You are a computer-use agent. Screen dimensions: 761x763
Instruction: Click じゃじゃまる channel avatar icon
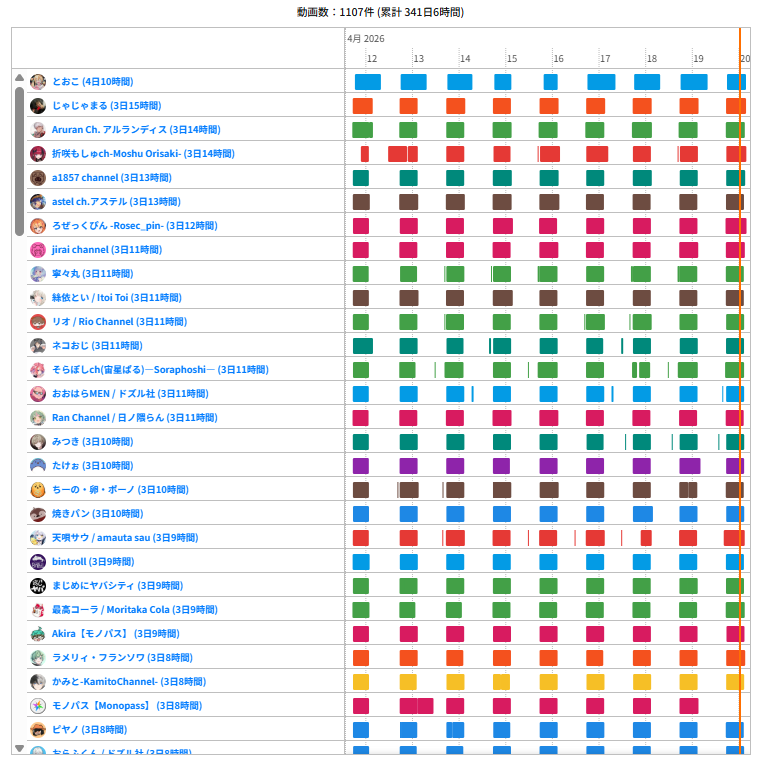[38, 106]
